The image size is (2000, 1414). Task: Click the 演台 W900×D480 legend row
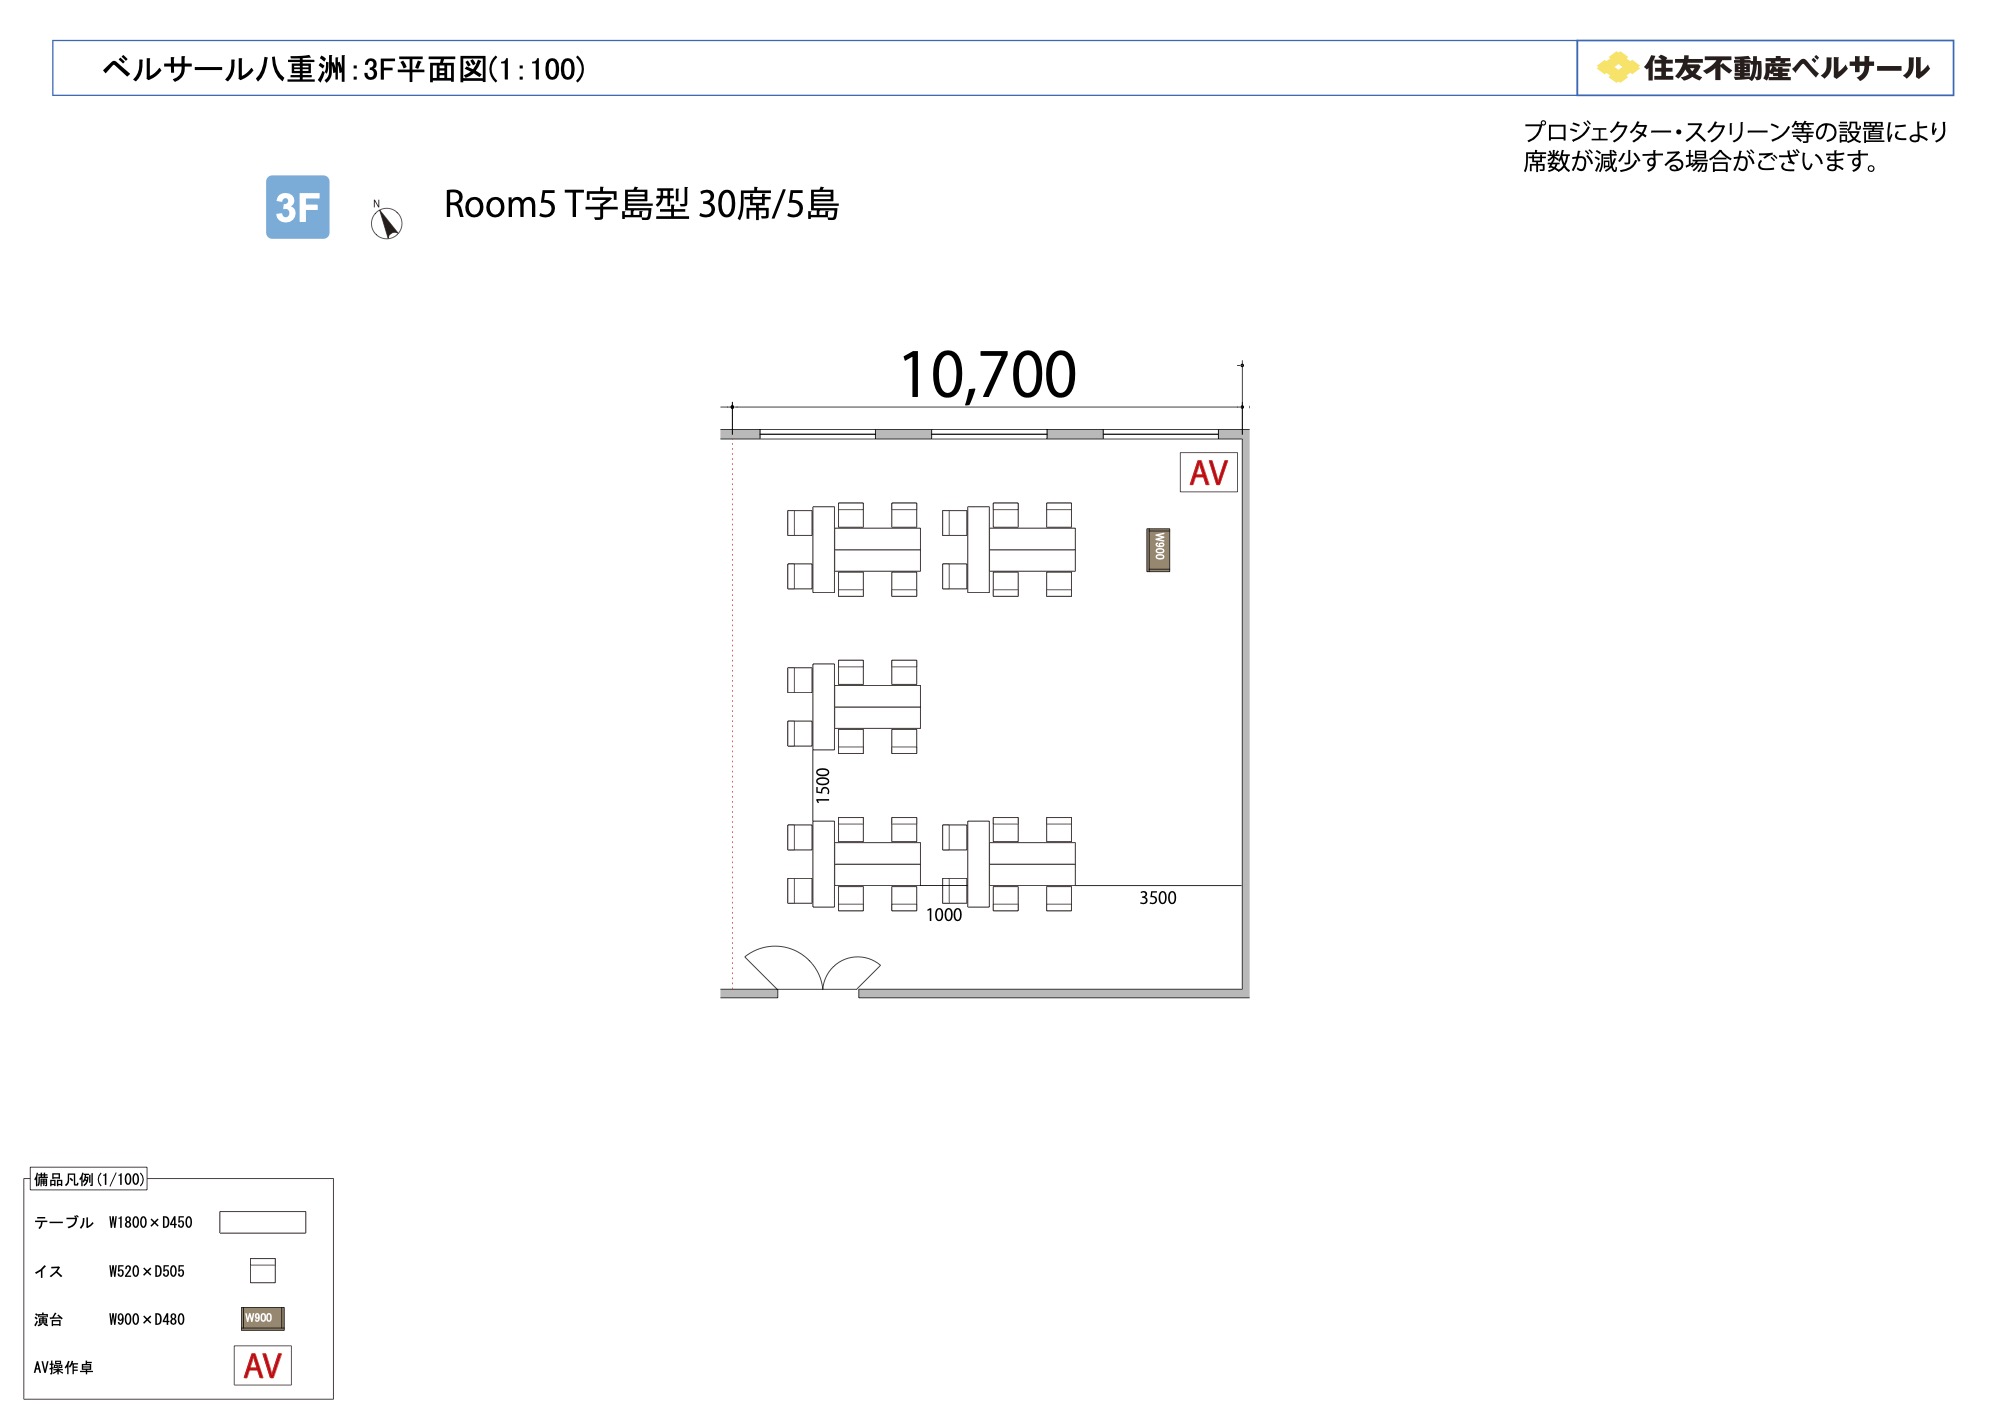tap(160, 1319)
